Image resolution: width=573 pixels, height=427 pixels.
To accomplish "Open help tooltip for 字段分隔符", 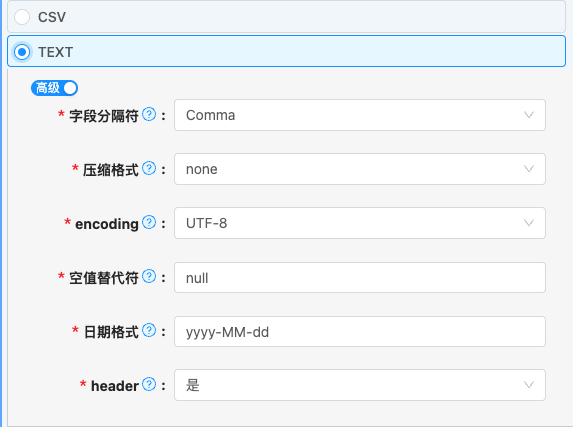I will coord(149,114).
